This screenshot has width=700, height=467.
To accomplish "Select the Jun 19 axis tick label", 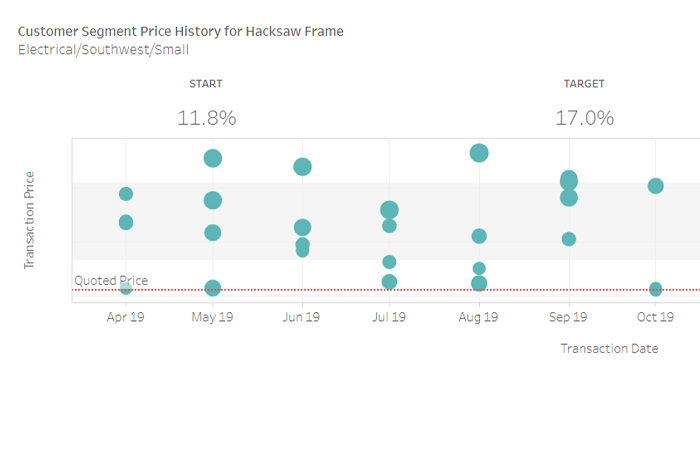I will [x=302, y=318].
